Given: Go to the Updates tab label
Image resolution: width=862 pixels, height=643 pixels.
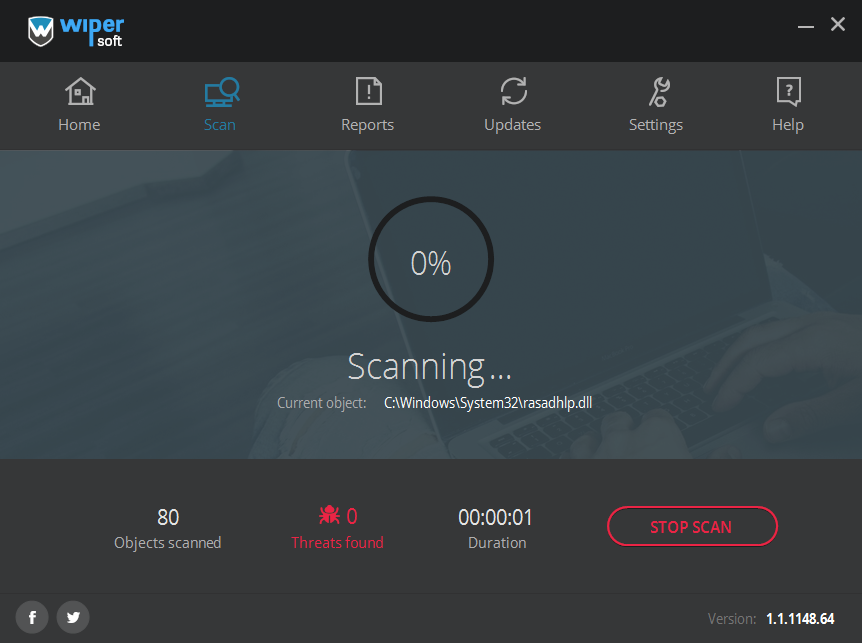Looking at the screenshot, I should [x=513, y=125].
